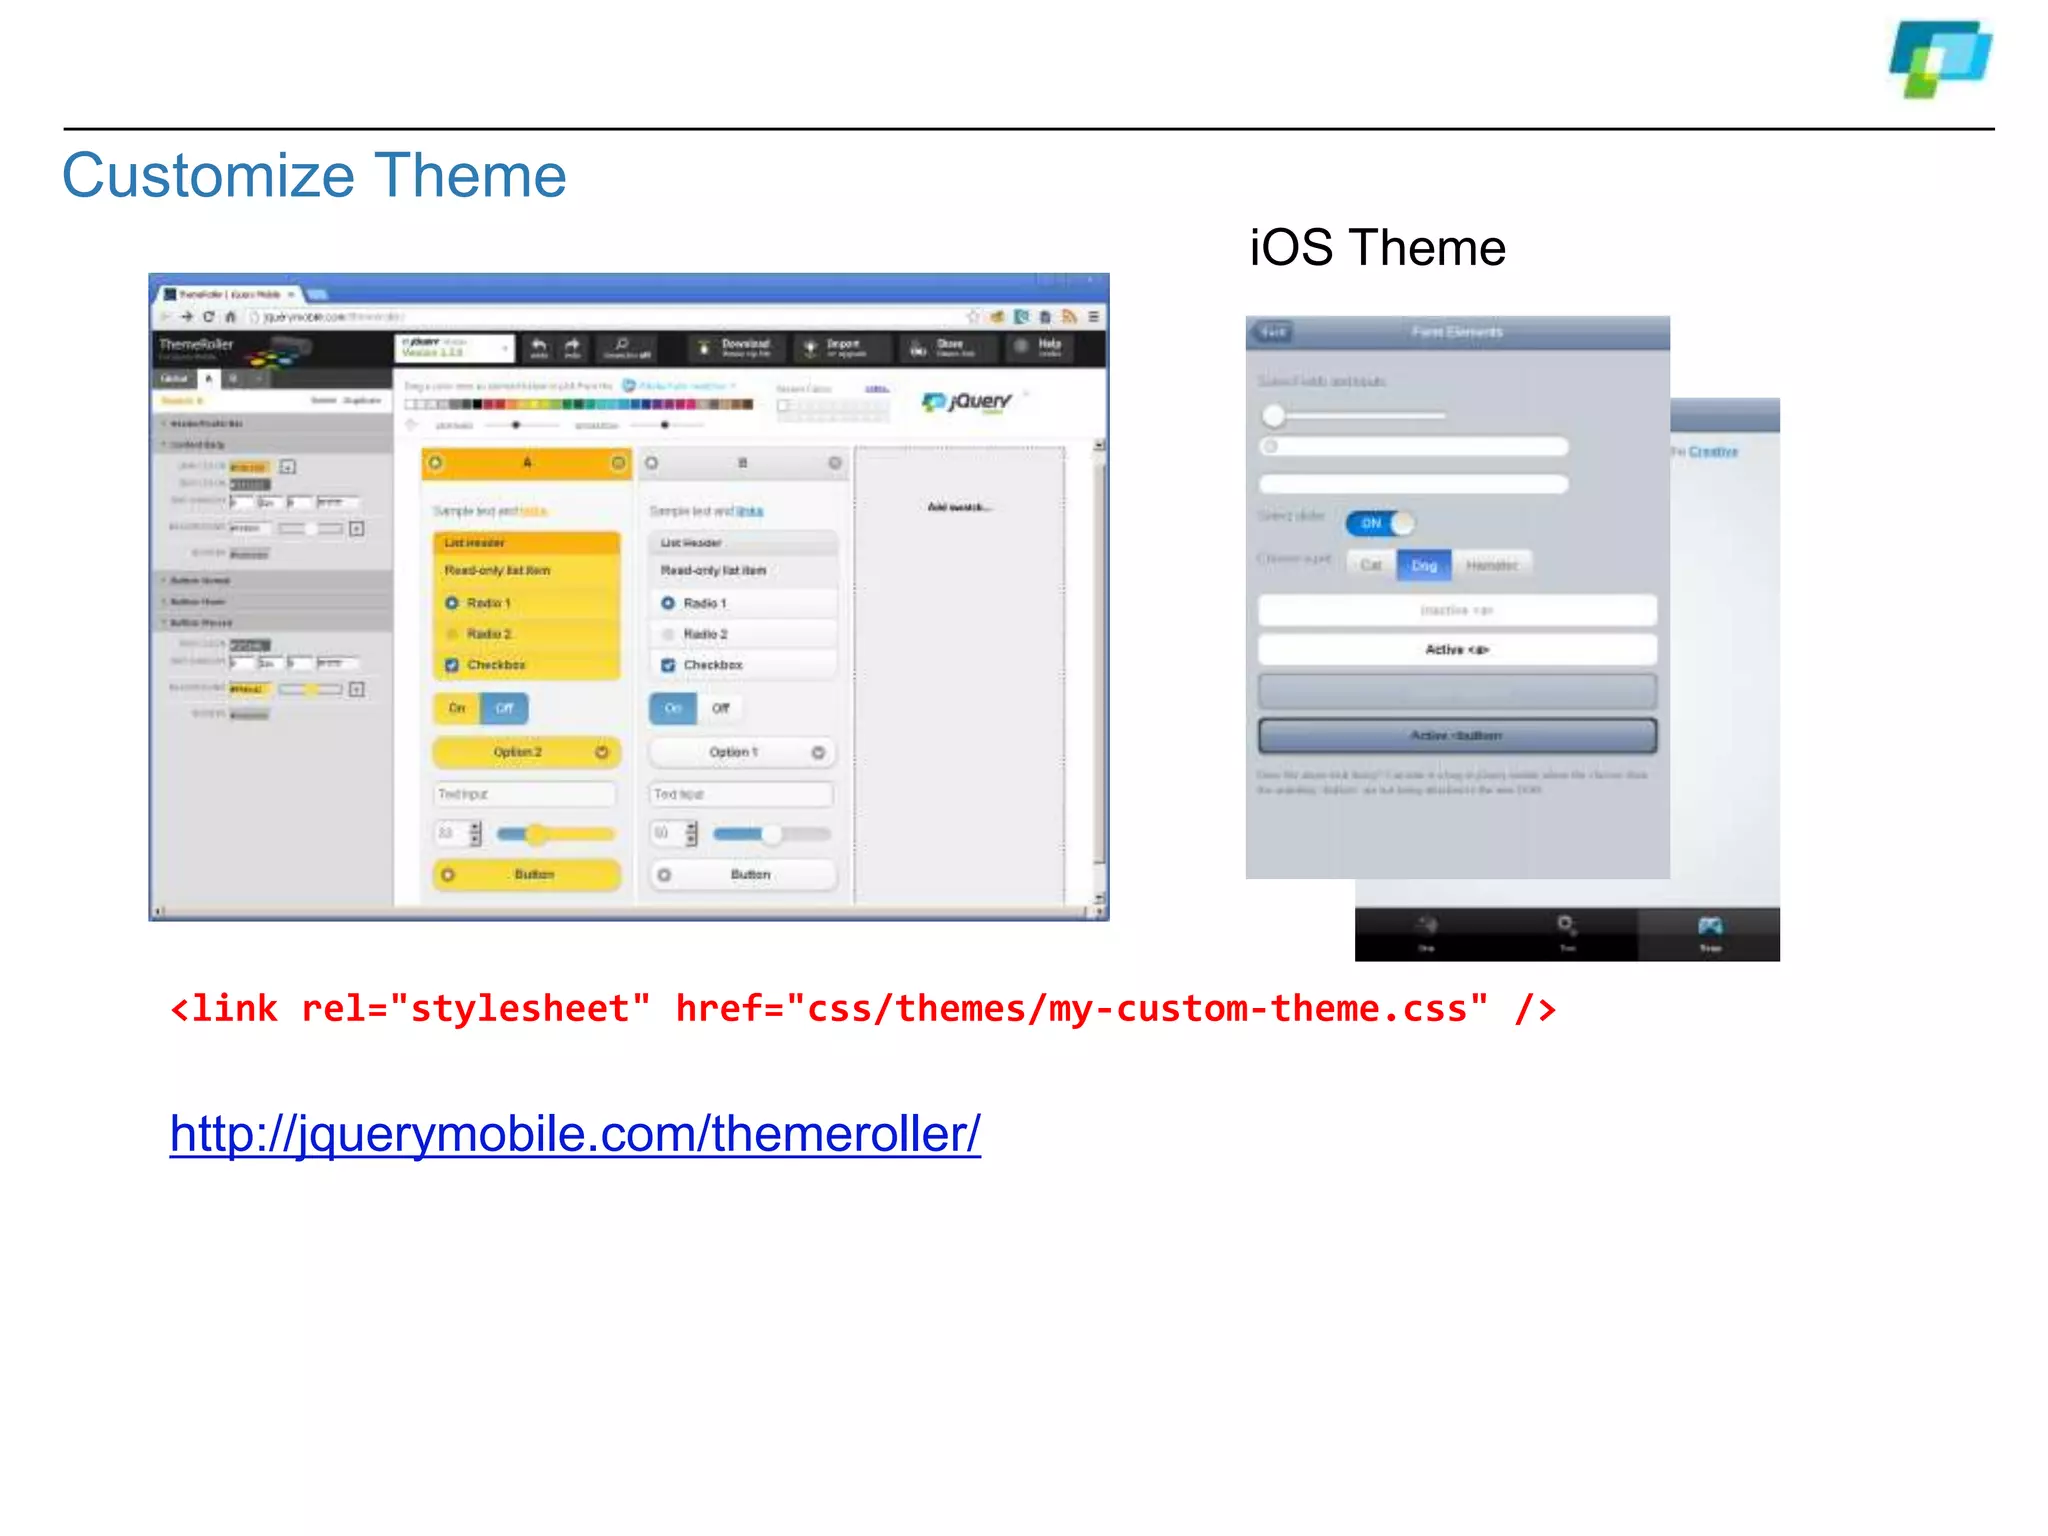This screenshot has width=2048, height=1536.
Task: Select the ThemeRoller browser tab
Action: point(230,294)
